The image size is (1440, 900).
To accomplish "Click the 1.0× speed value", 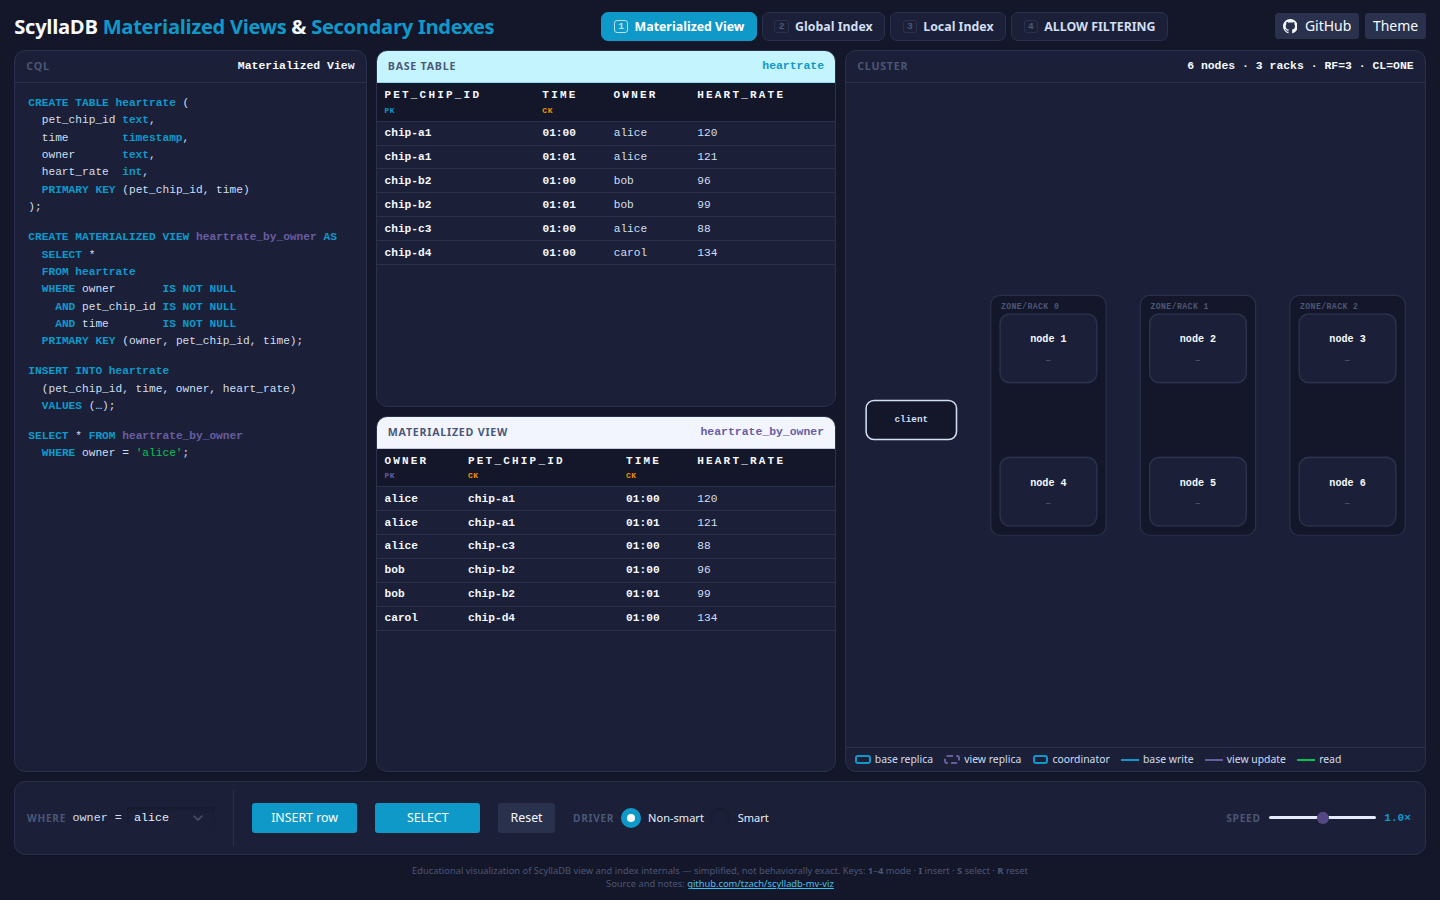I will click(x=1397, y=818).
